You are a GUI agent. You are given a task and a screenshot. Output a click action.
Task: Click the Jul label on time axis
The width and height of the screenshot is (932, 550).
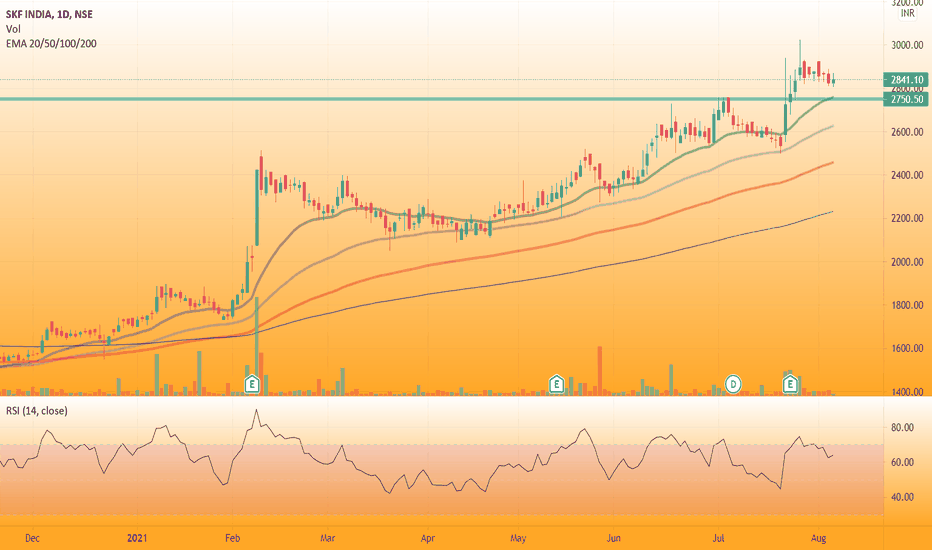[x=718, y=538]
